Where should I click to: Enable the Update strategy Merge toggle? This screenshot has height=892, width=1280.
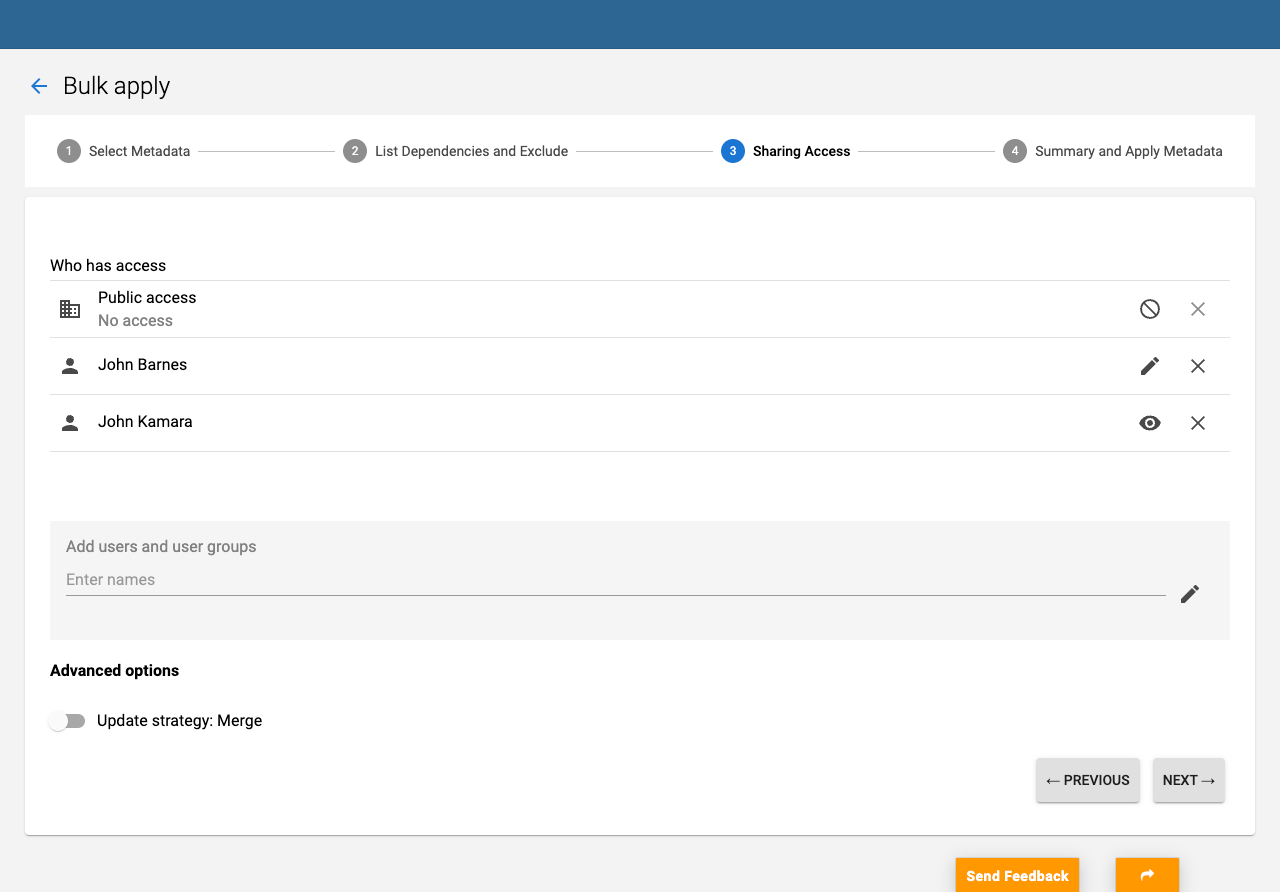click(67, 721)
